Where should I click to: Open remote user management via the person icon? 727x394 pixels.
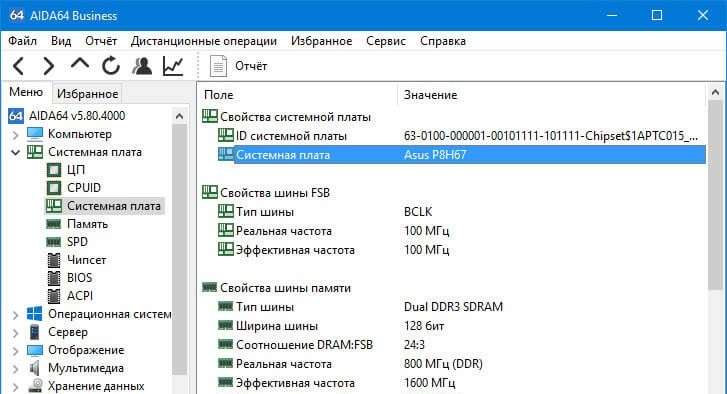pyautogui.click(x=142, y=66)
